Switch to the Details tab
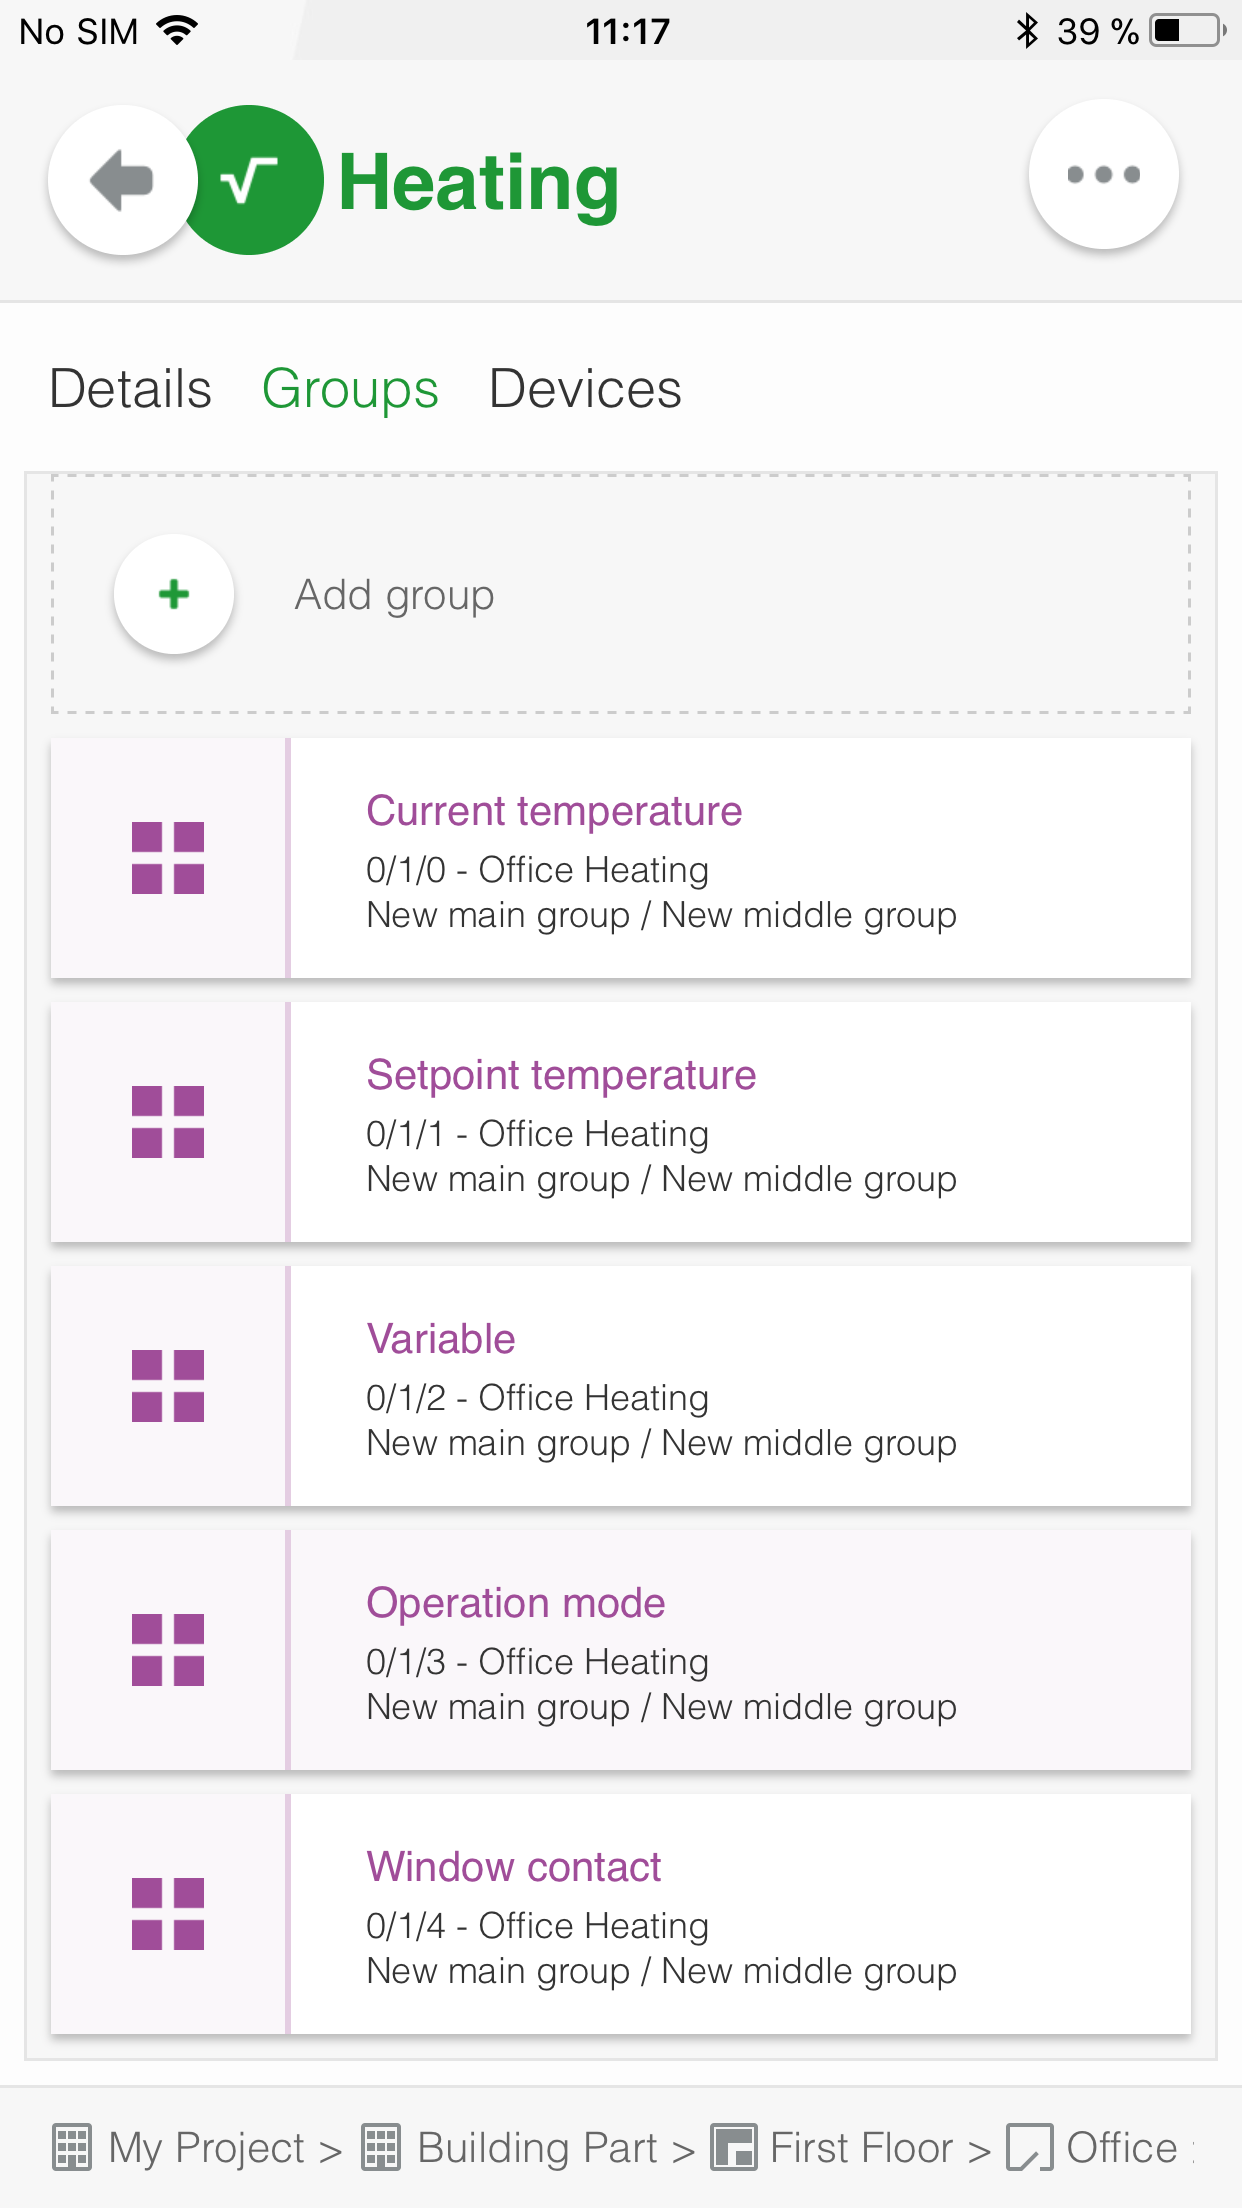Image resolution: width=1242 pixels, height=2208 pixels. 130,390
